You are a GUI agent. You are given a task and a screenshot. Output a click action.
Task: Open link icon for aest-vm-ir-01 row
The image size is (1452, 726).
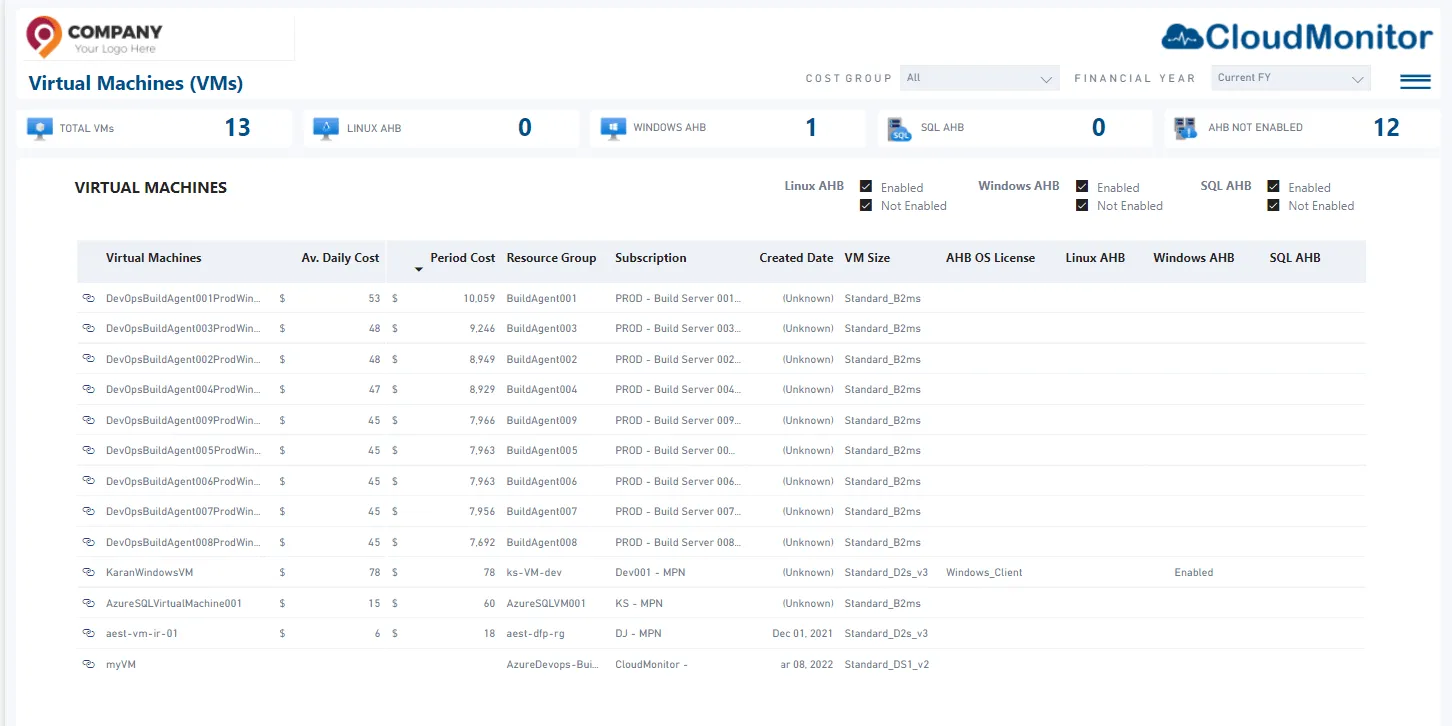(x=88, y=633)
